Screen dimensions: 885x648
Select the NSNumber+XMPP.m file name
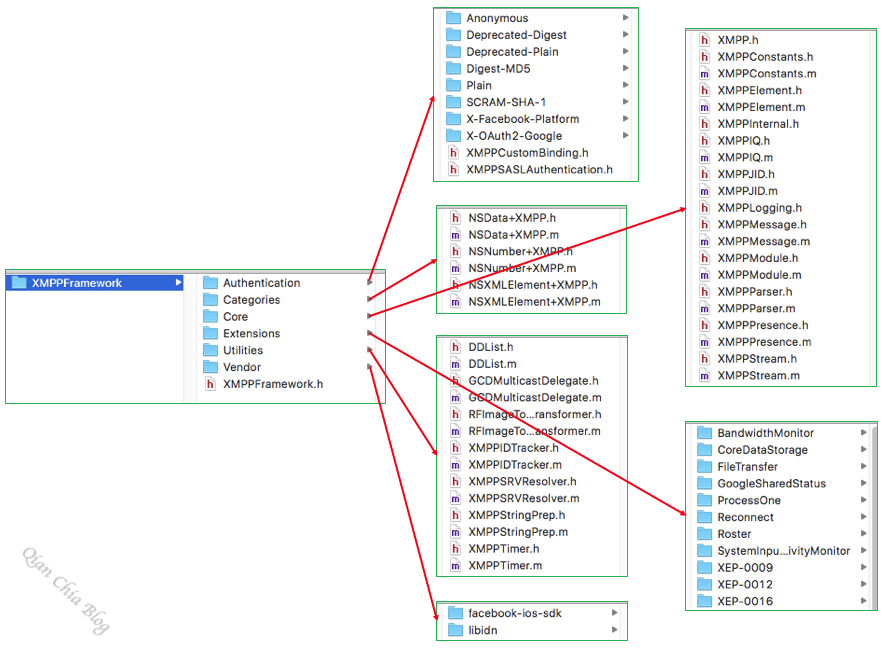click(x=522, y=268)
